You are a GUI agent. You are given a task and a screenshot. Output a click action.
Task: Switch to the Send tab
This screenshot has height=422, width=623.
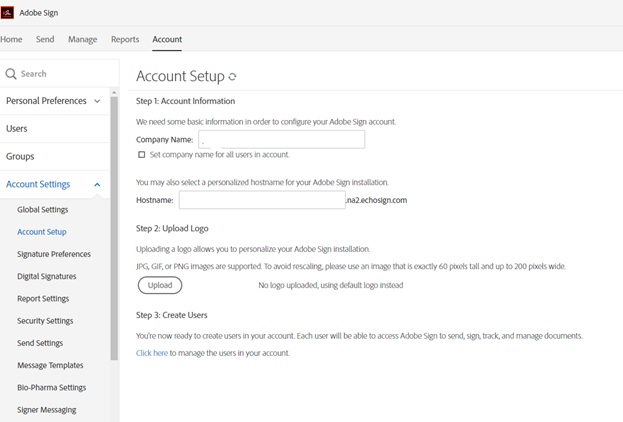(45, 39)
